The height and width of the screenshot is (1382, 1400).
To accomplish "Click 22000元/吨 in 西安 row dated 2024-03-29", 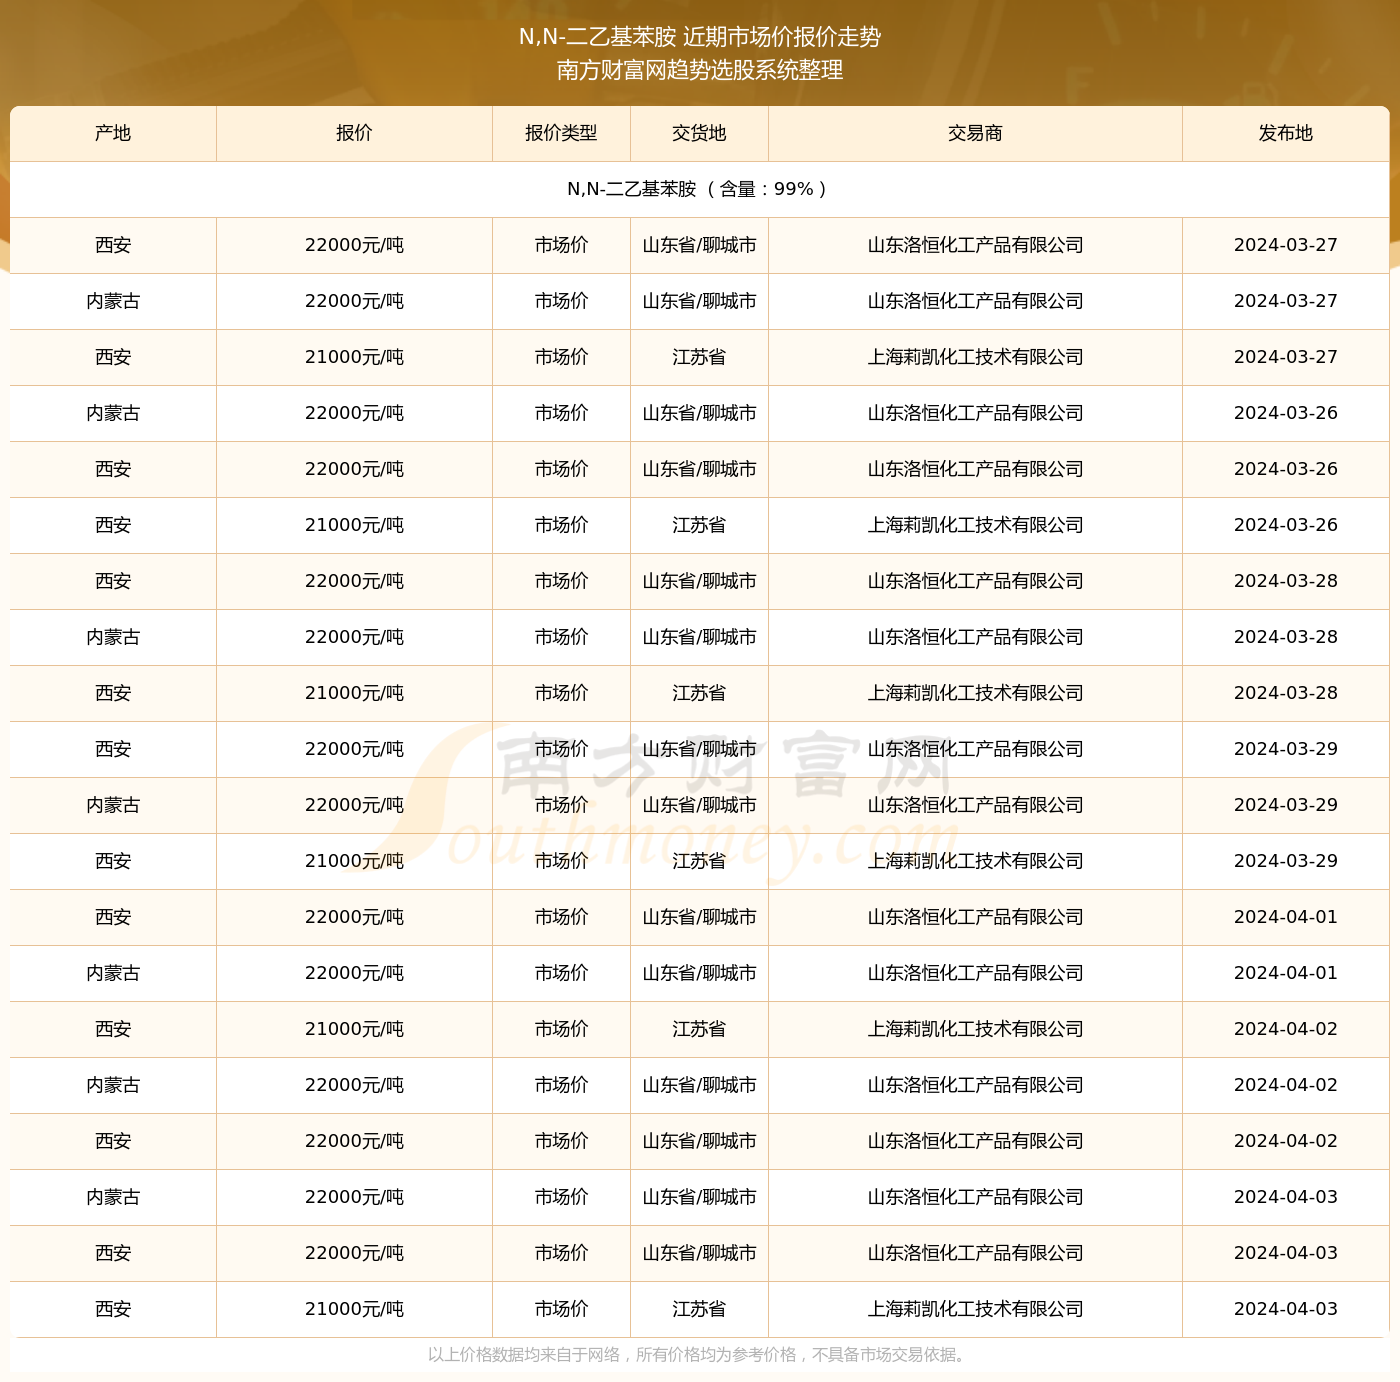I will [x=354, y=749].
